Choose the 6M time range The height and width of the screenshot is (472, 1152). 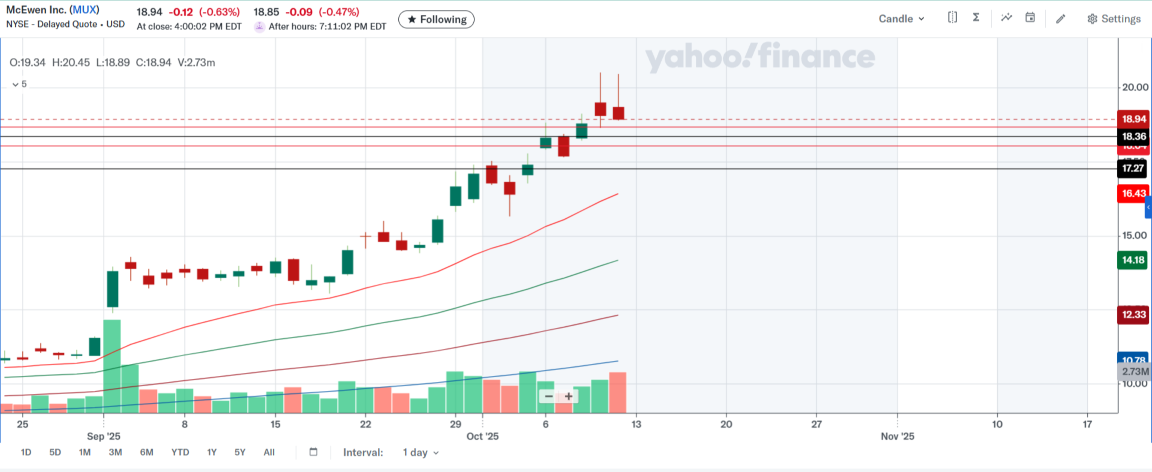[146, 452]
